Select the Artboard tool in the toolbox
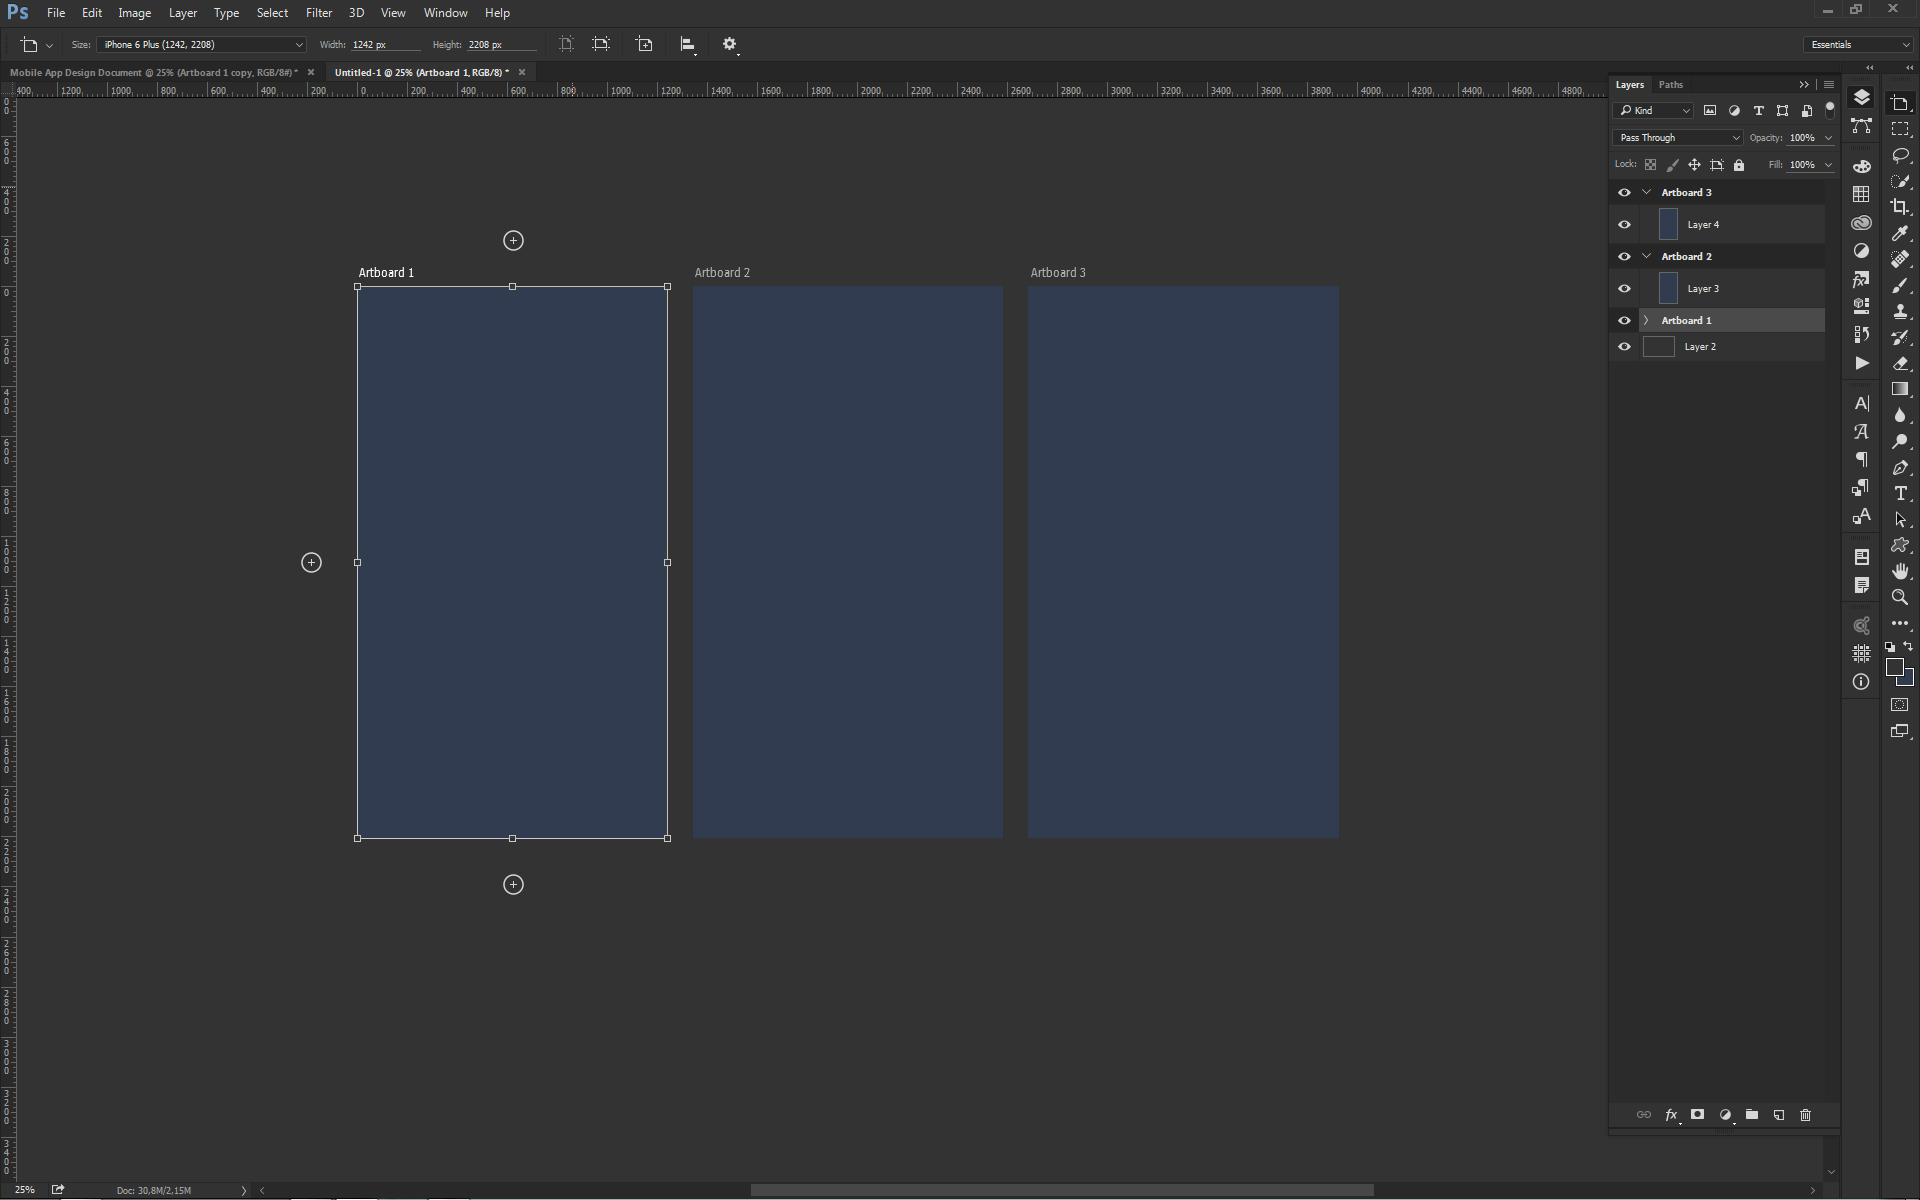Image resolution: width=1920 pixels, height=1200 pixels. tap(1900, 104)
